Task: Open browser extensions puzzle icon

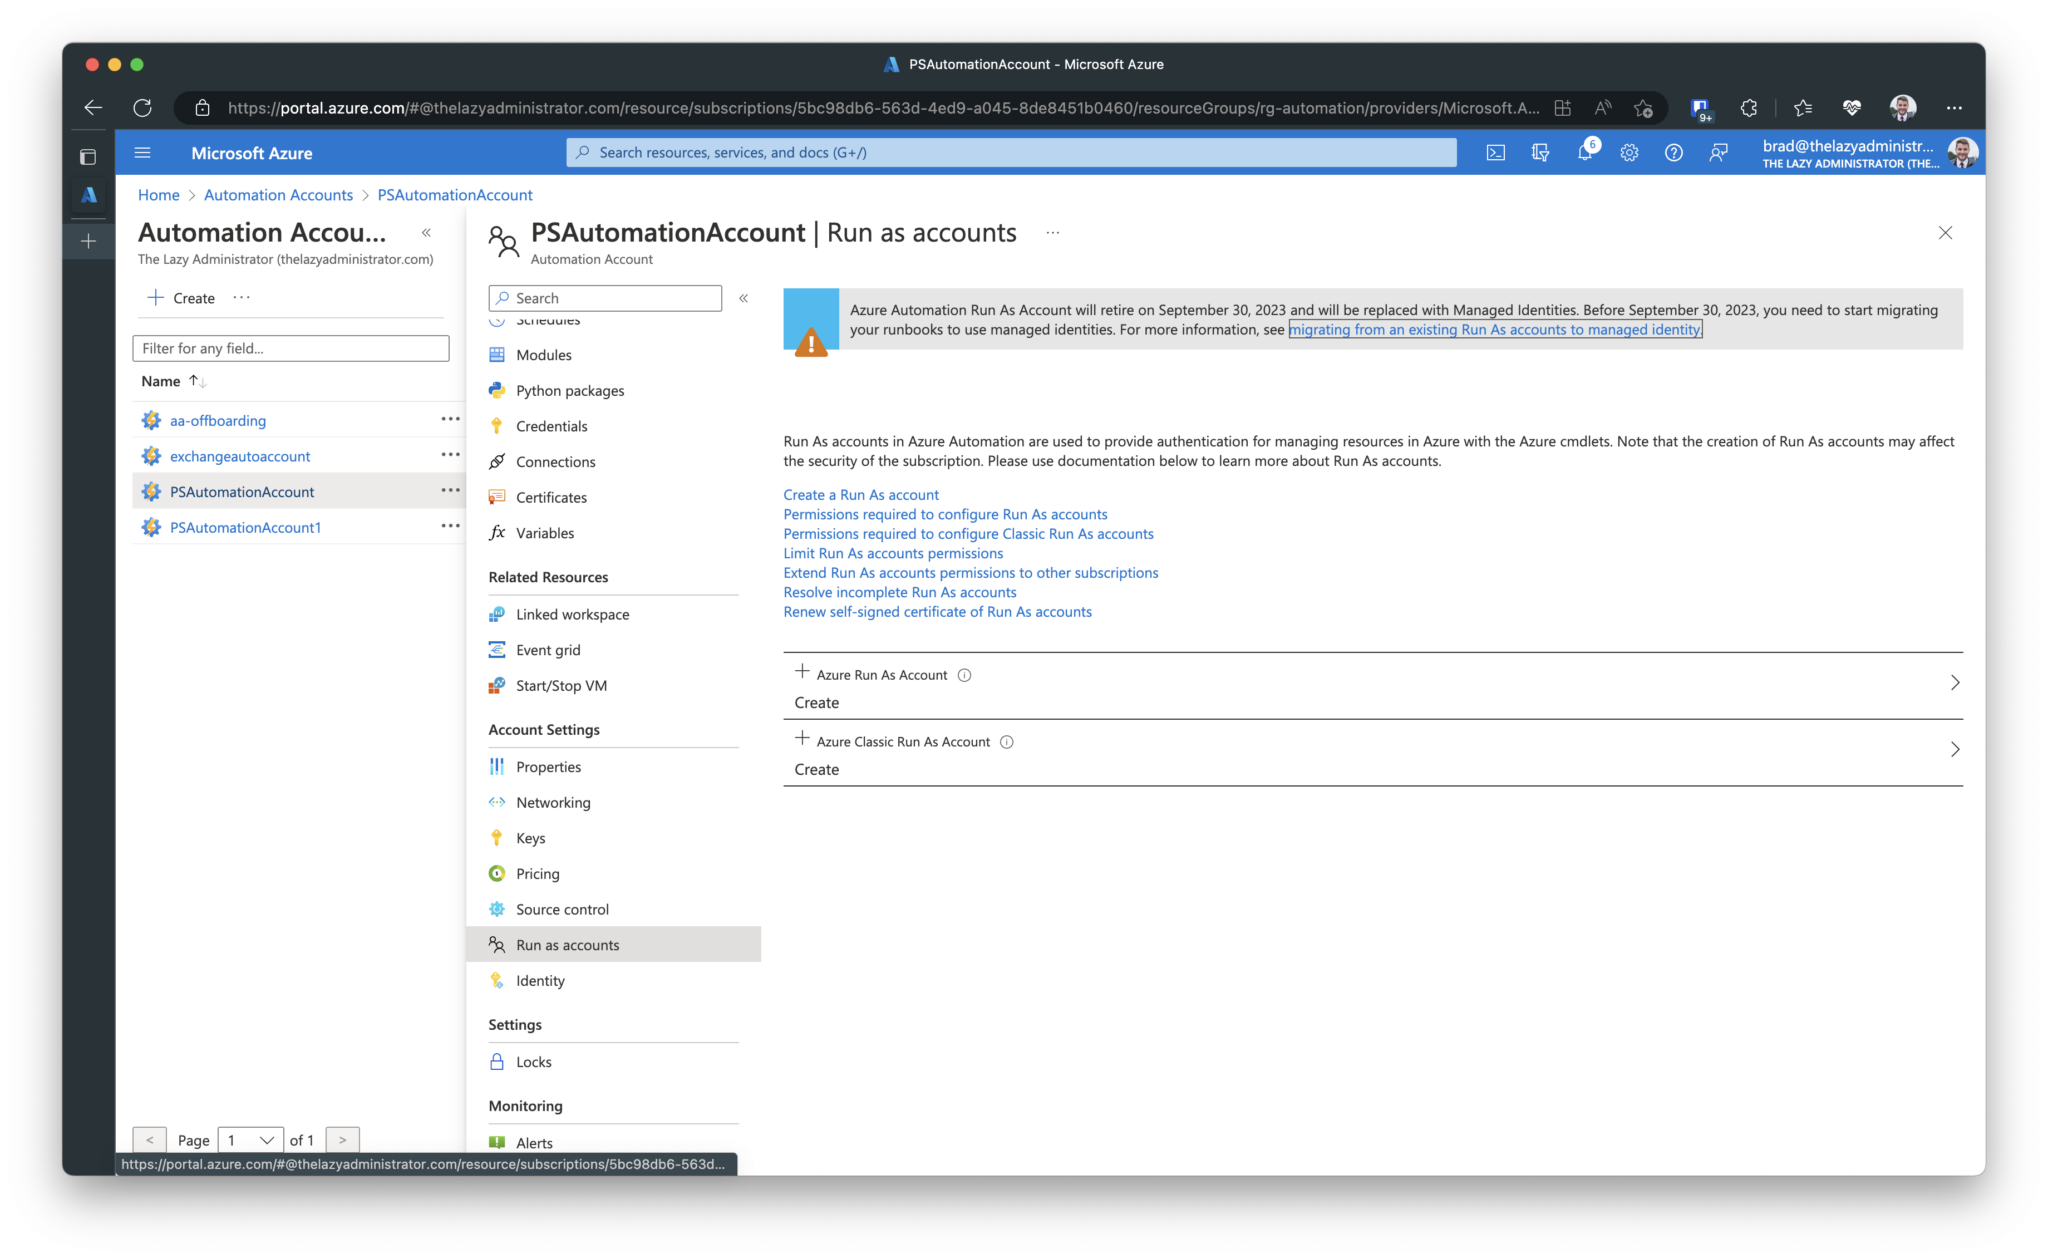Action: coord(1748,108)
